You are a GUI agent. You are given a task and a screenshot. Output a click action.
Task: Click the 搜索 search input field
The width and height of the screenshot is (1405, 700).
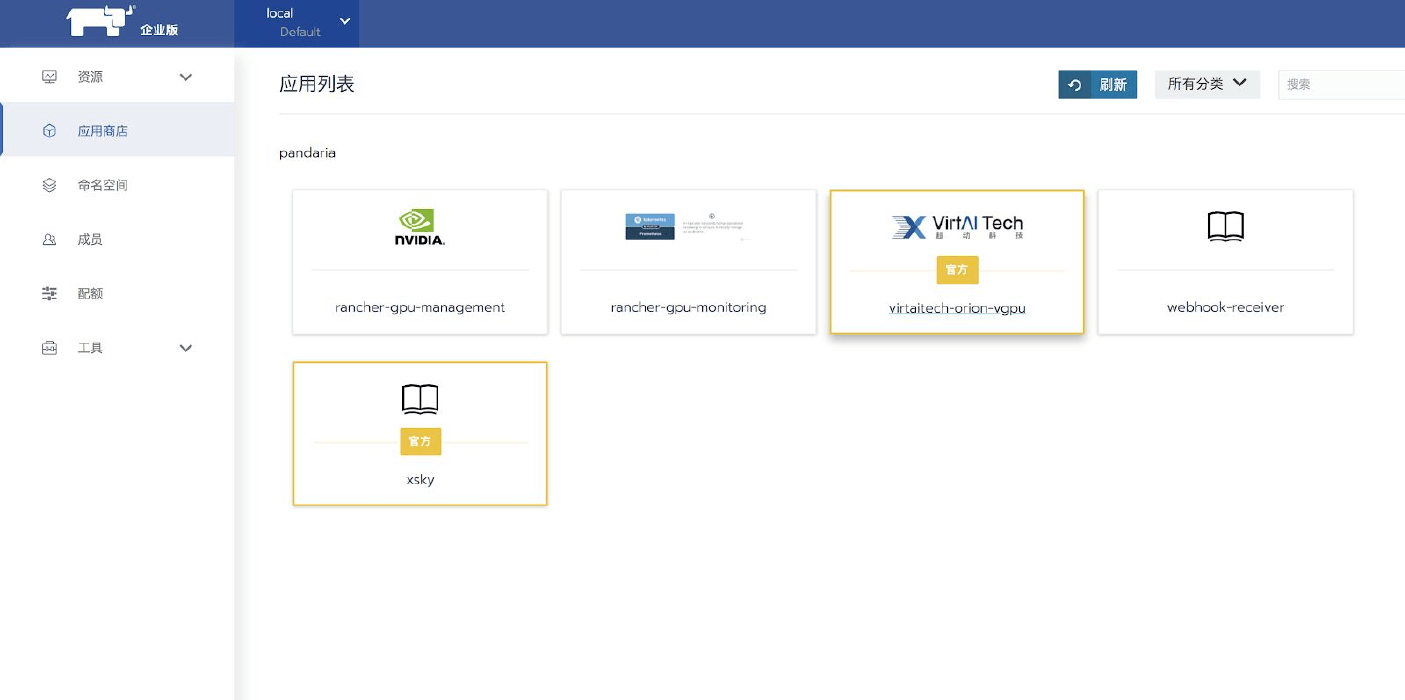click(1340, 85)
